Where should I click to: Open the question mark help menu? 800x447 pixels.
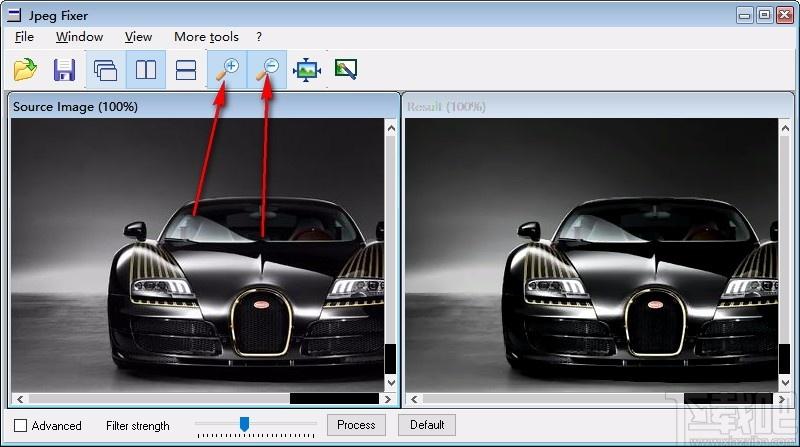pos(259,37)
